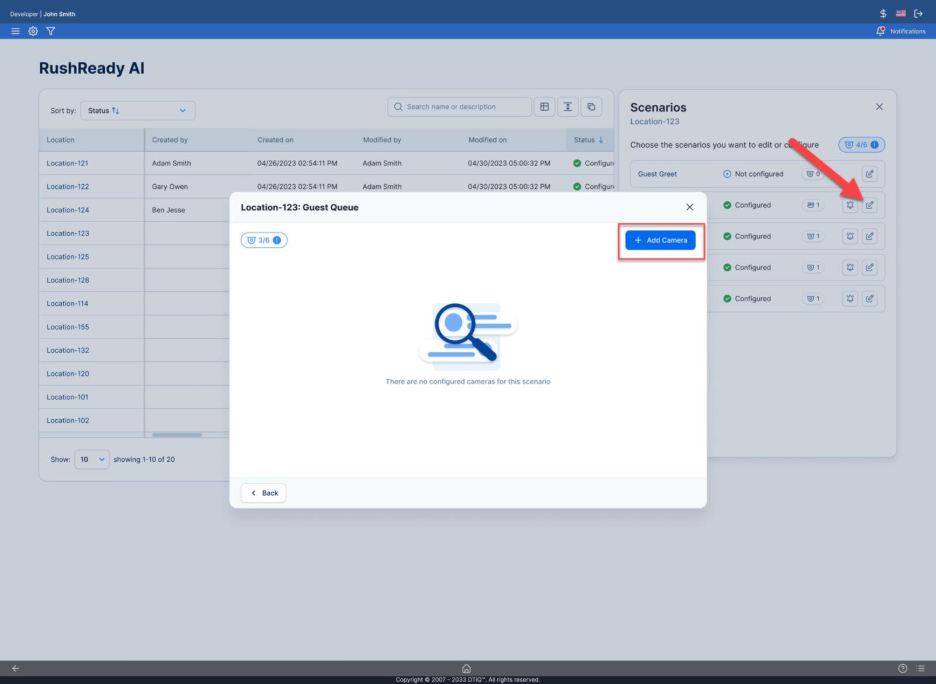Edit the Guest Greet scenario

click(869, 174)
